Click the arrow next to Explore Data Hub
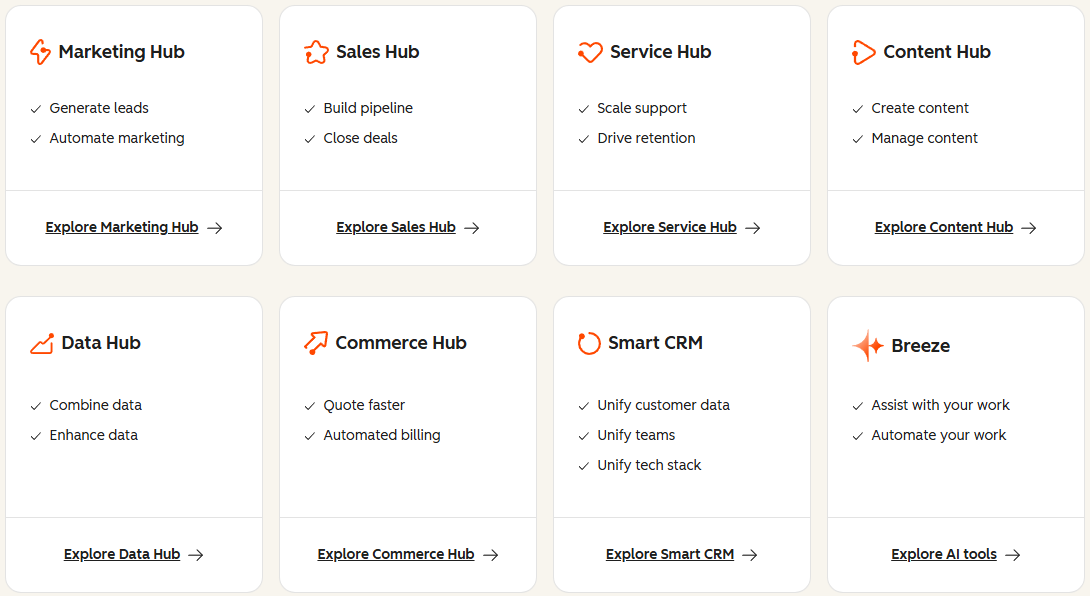 tap(196, 555)
